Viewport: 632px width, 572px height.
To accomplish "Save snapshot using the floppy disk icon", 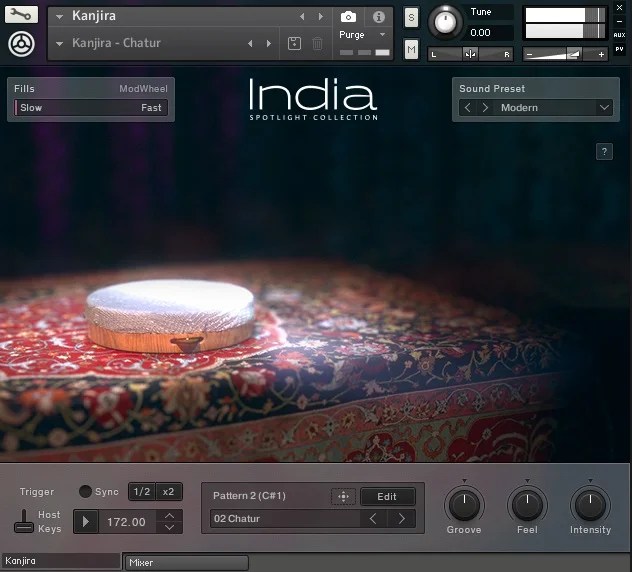I will tap(294, 43).
